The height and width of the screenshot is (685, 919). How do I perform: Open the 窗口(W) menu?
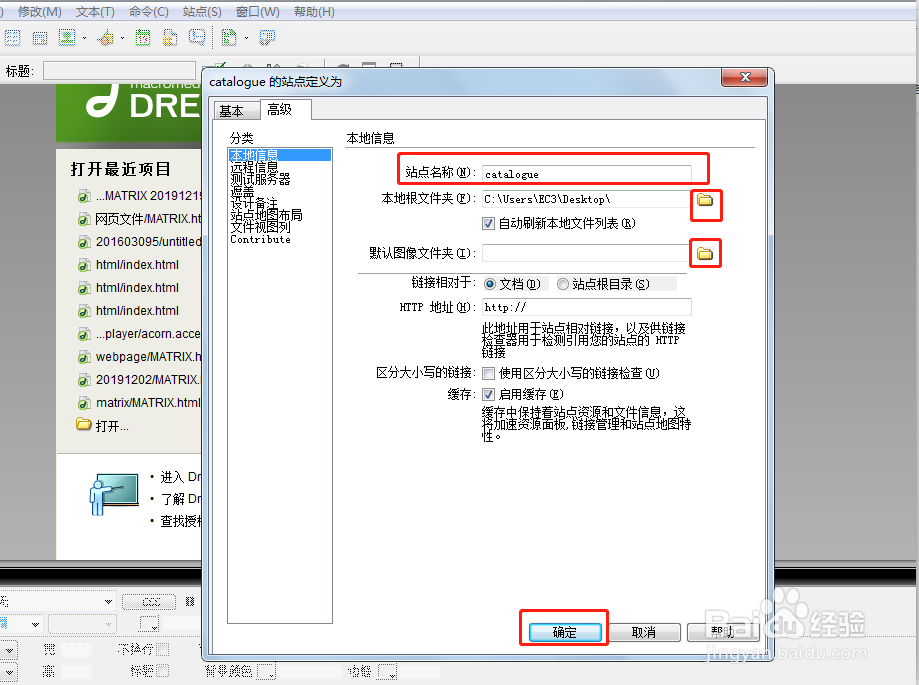tap(257, 12)
